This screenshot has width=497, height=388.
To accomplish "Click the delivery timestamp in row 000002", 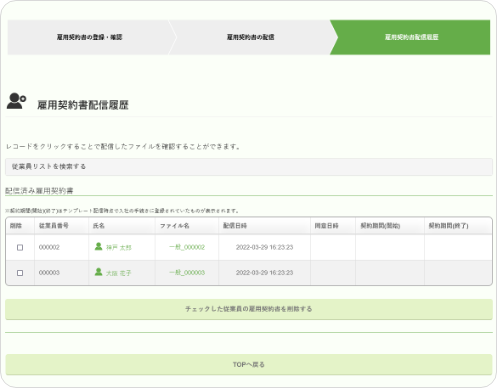I will coord(264,247).
